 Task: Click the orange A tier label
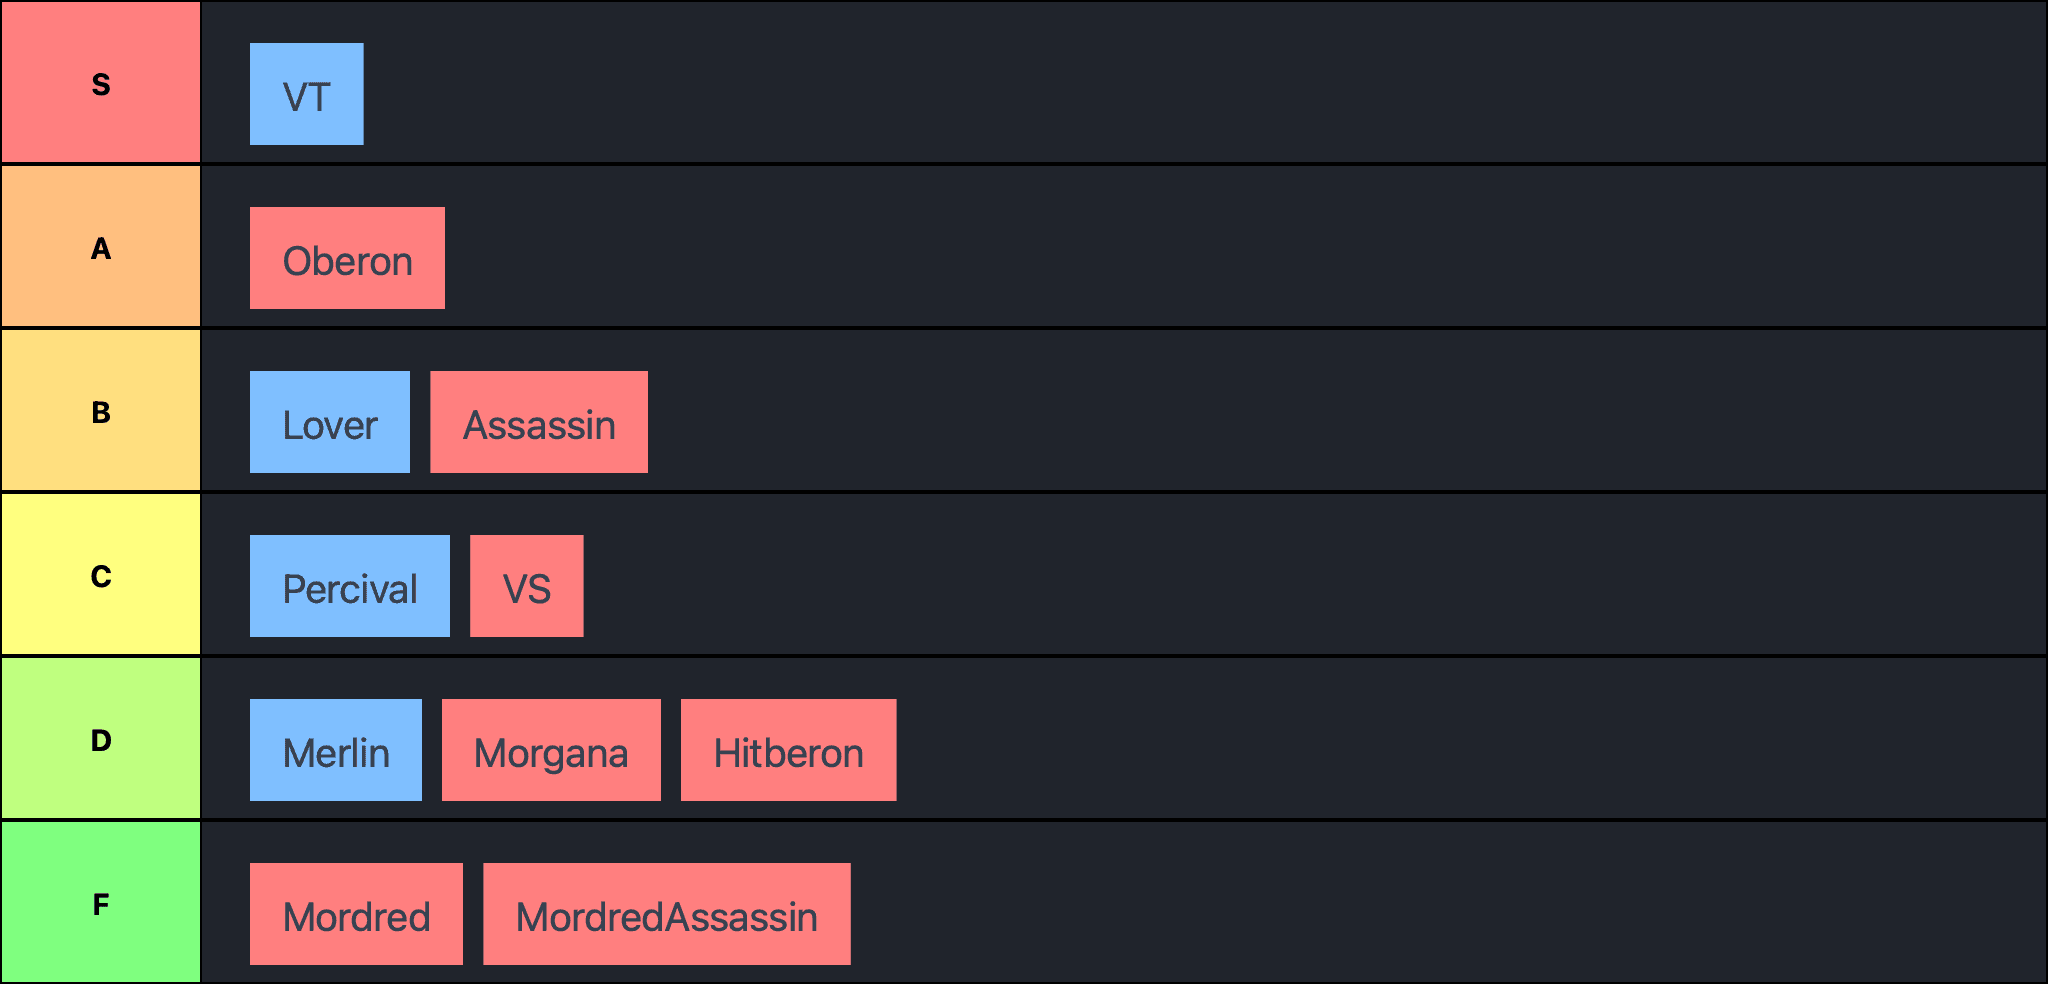pos(100,247)
